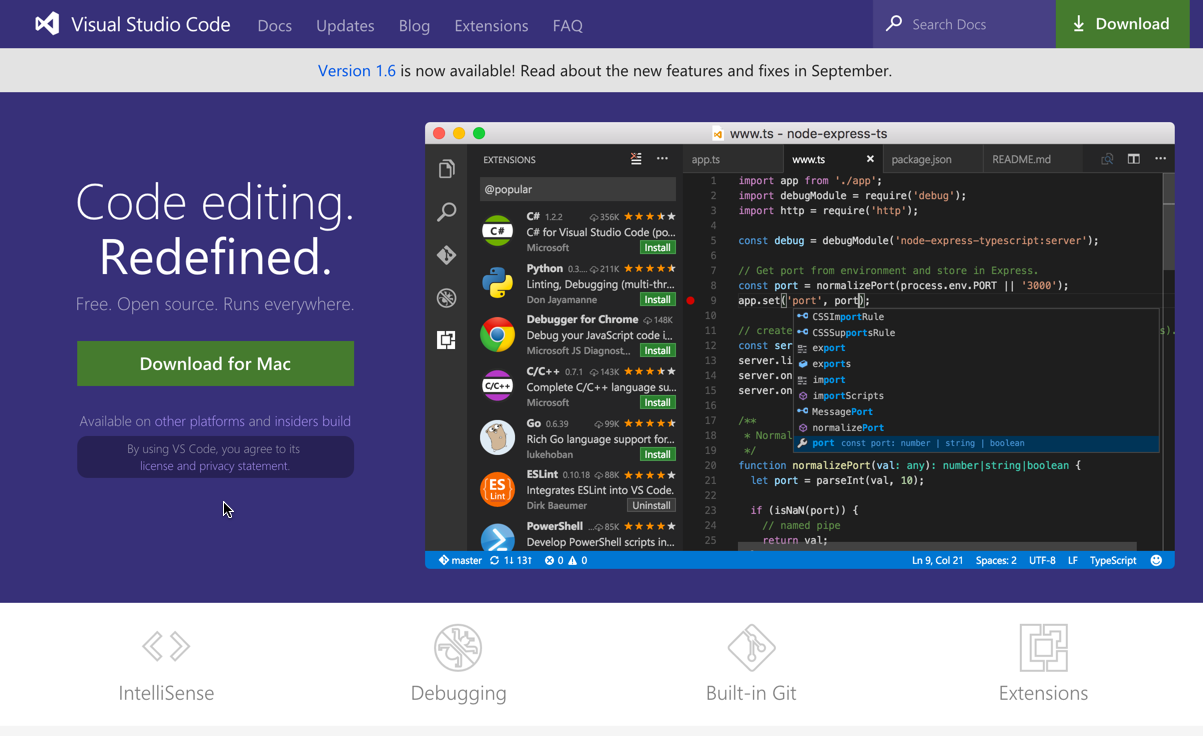Click the IntelliSense feature icon

(166, 647)
